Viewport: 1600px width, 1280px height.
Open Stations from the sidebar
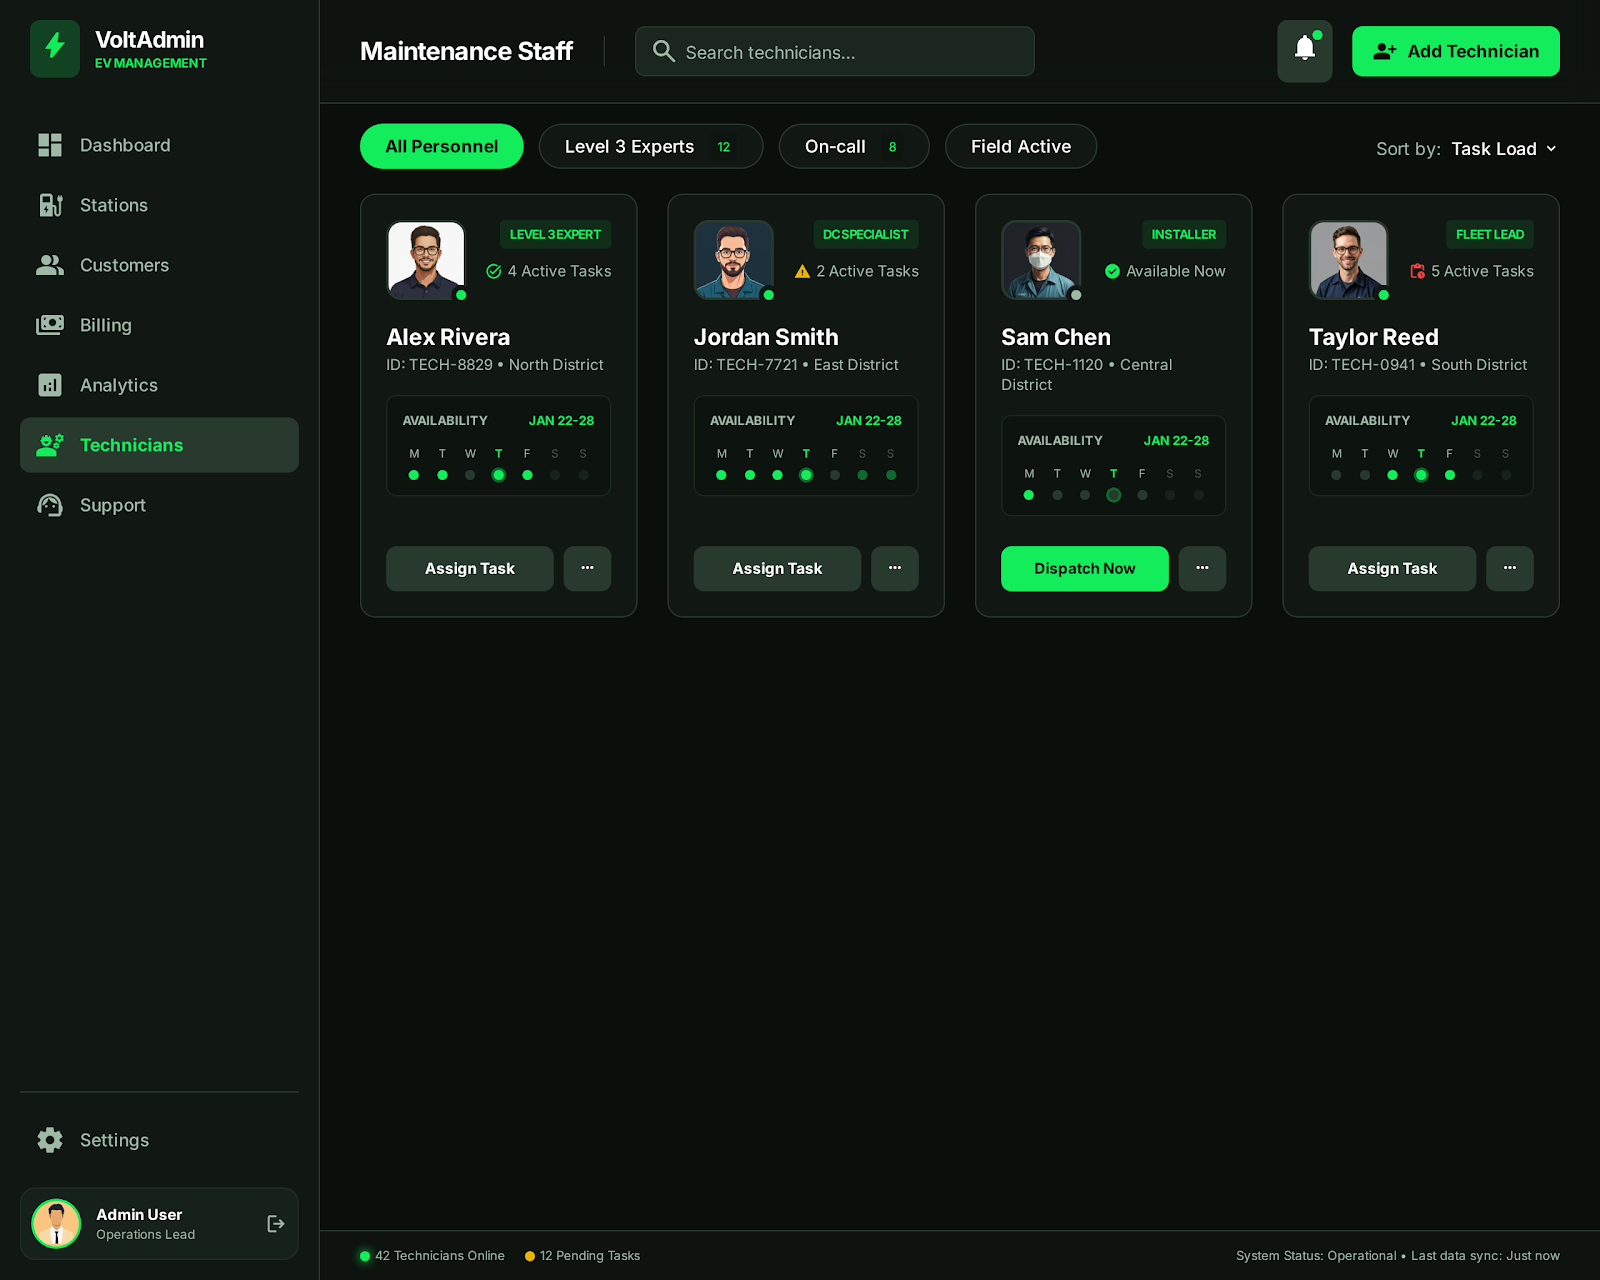[x=113, y=205]
